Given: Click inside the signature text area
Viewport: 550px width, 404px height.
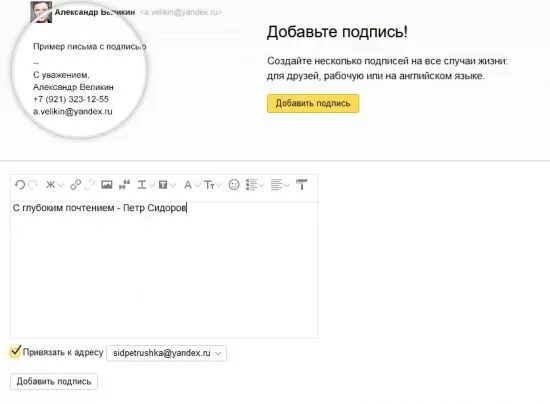Looking at the screenshot, I should [164, 269].
